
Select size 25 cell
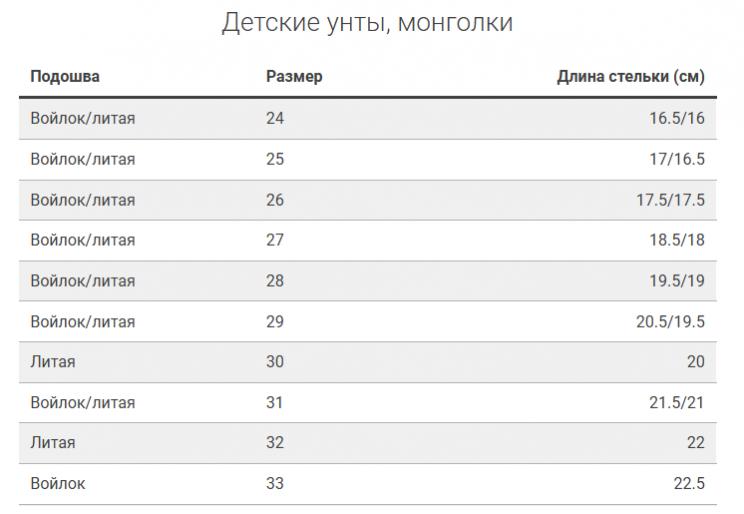tap(275, 159)
